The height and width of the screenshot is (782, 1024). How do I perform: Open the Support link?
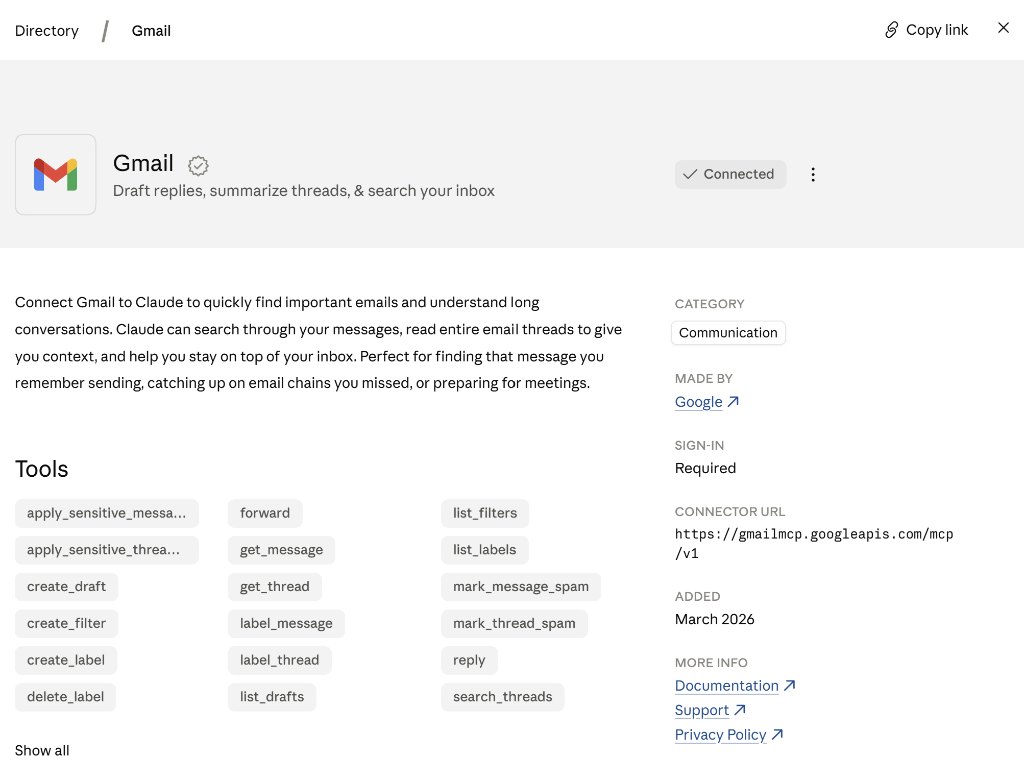701,710
